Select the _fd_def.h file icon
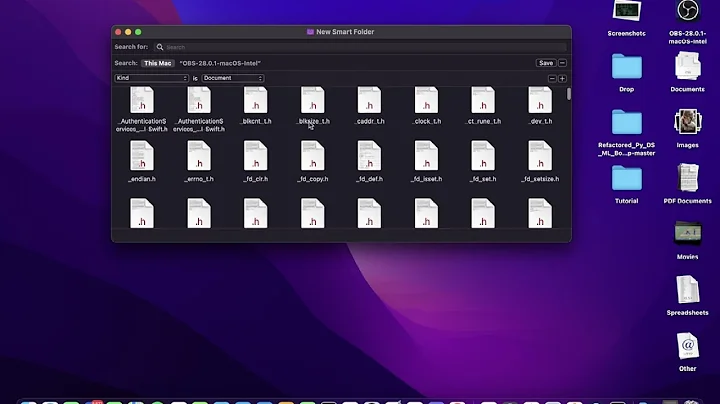Viewport: 720px width, 404px height. (x=370, y=156)
